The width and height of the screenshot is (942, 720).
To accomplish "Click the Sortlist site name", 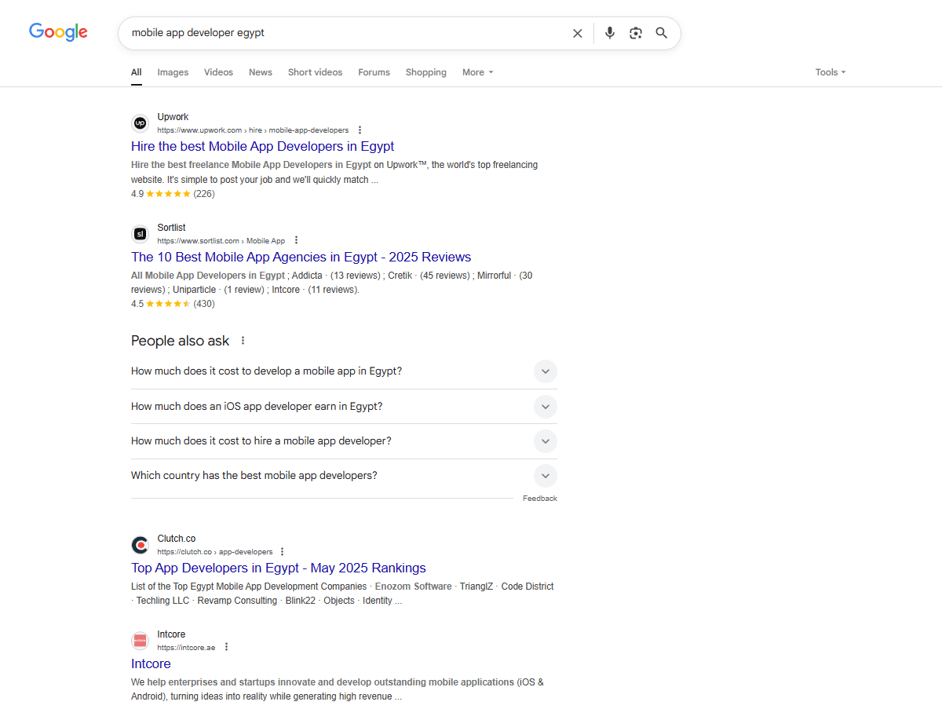I will [171, 227].
